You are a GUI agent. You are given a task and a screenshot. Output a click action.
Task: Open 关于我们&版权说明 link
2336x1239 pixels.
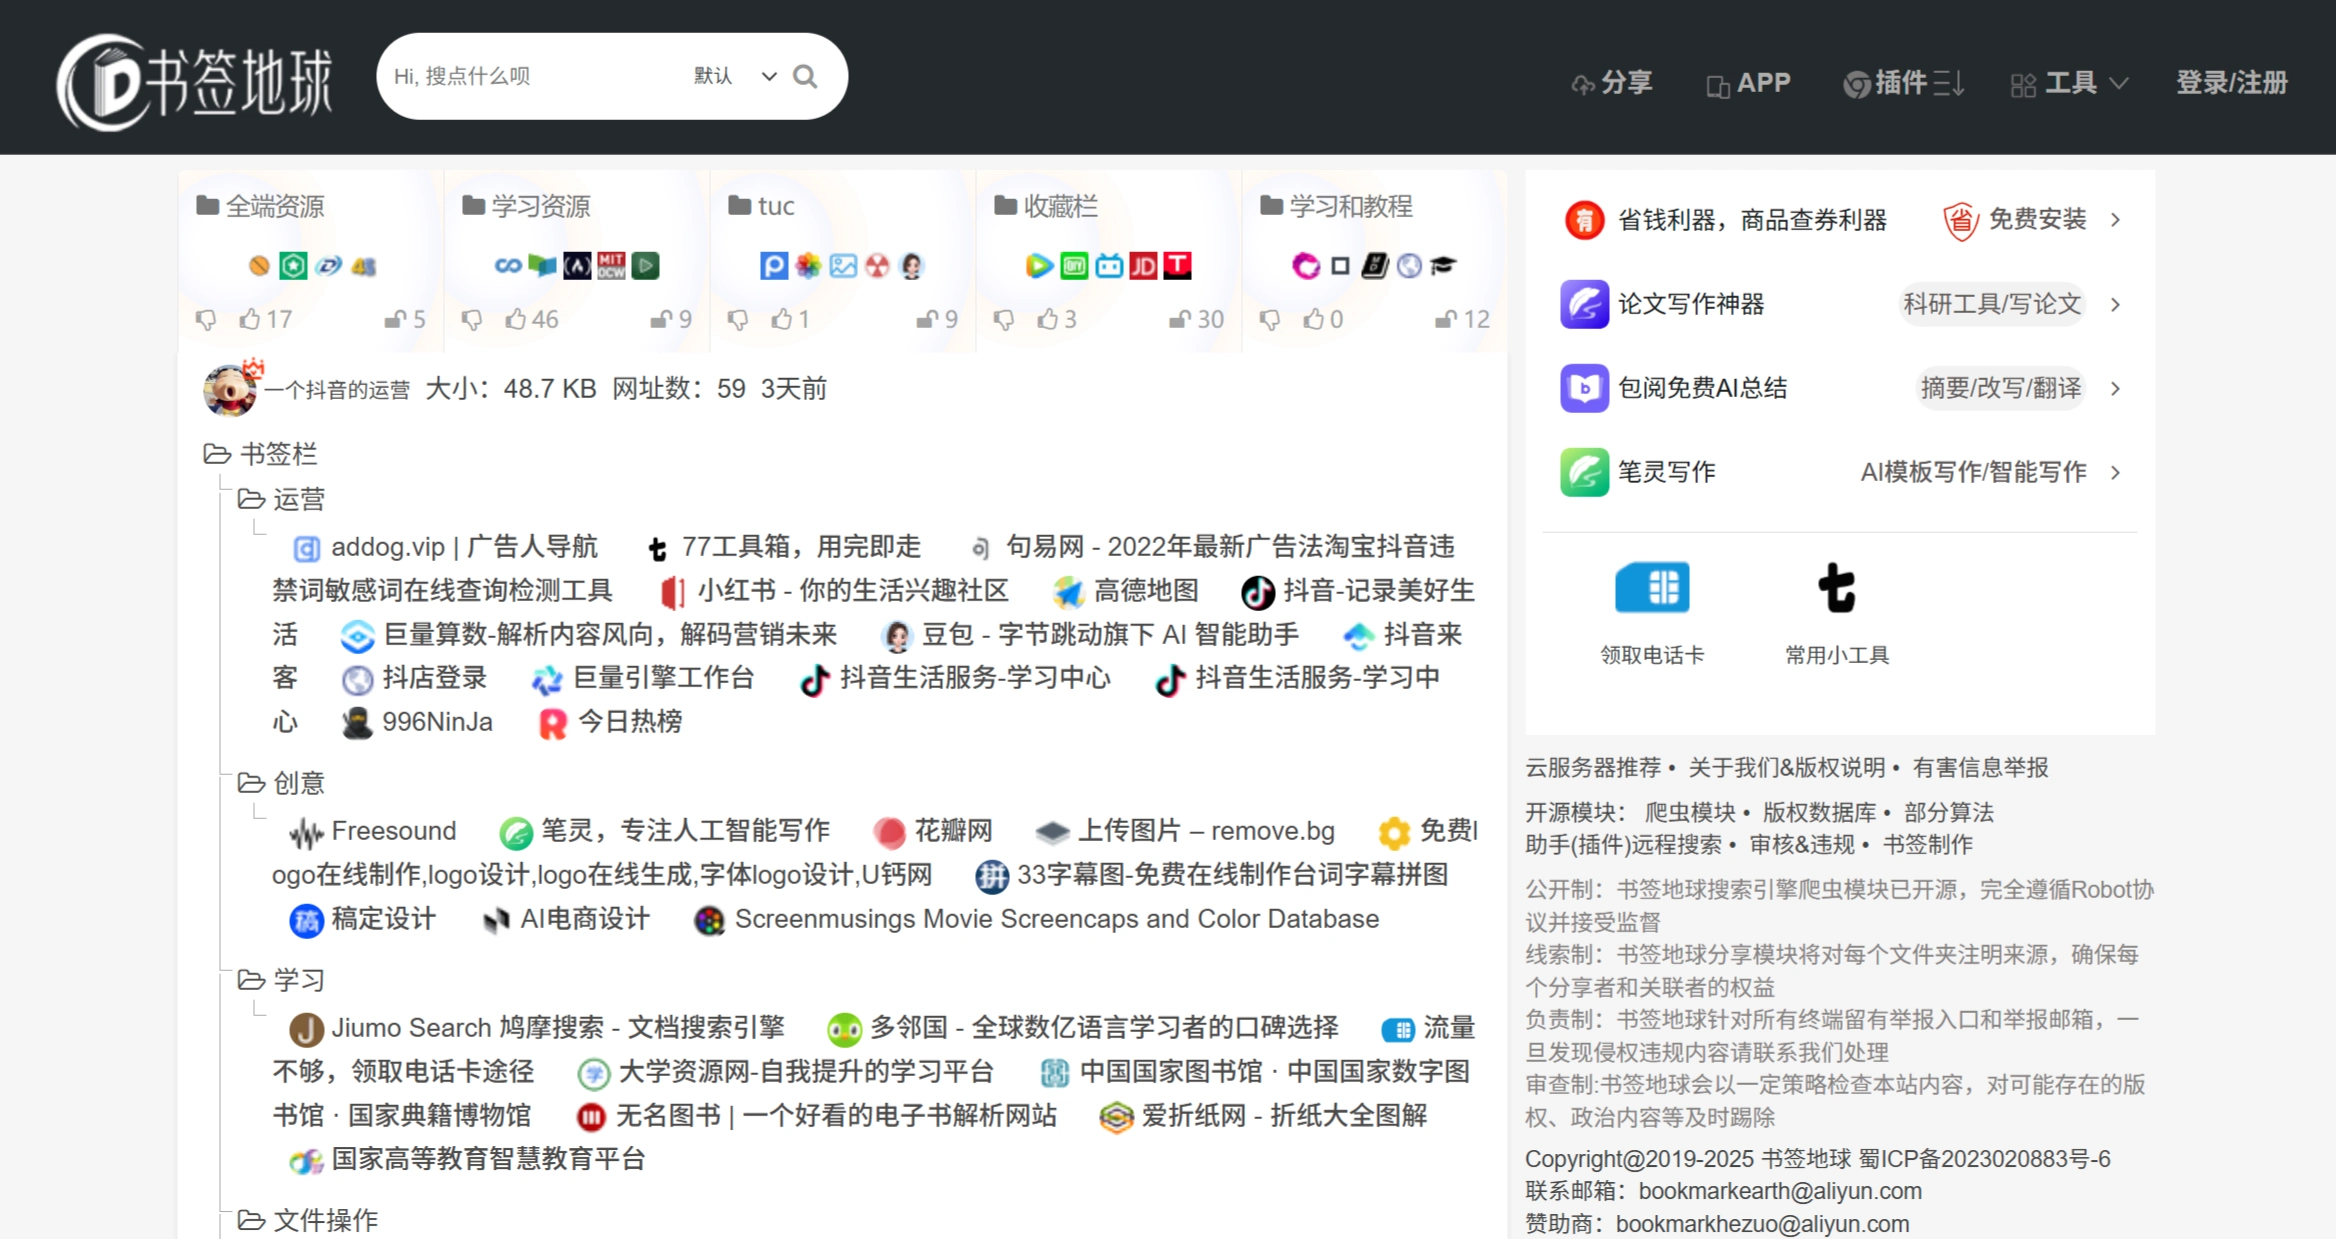(x=1786, y=768)
